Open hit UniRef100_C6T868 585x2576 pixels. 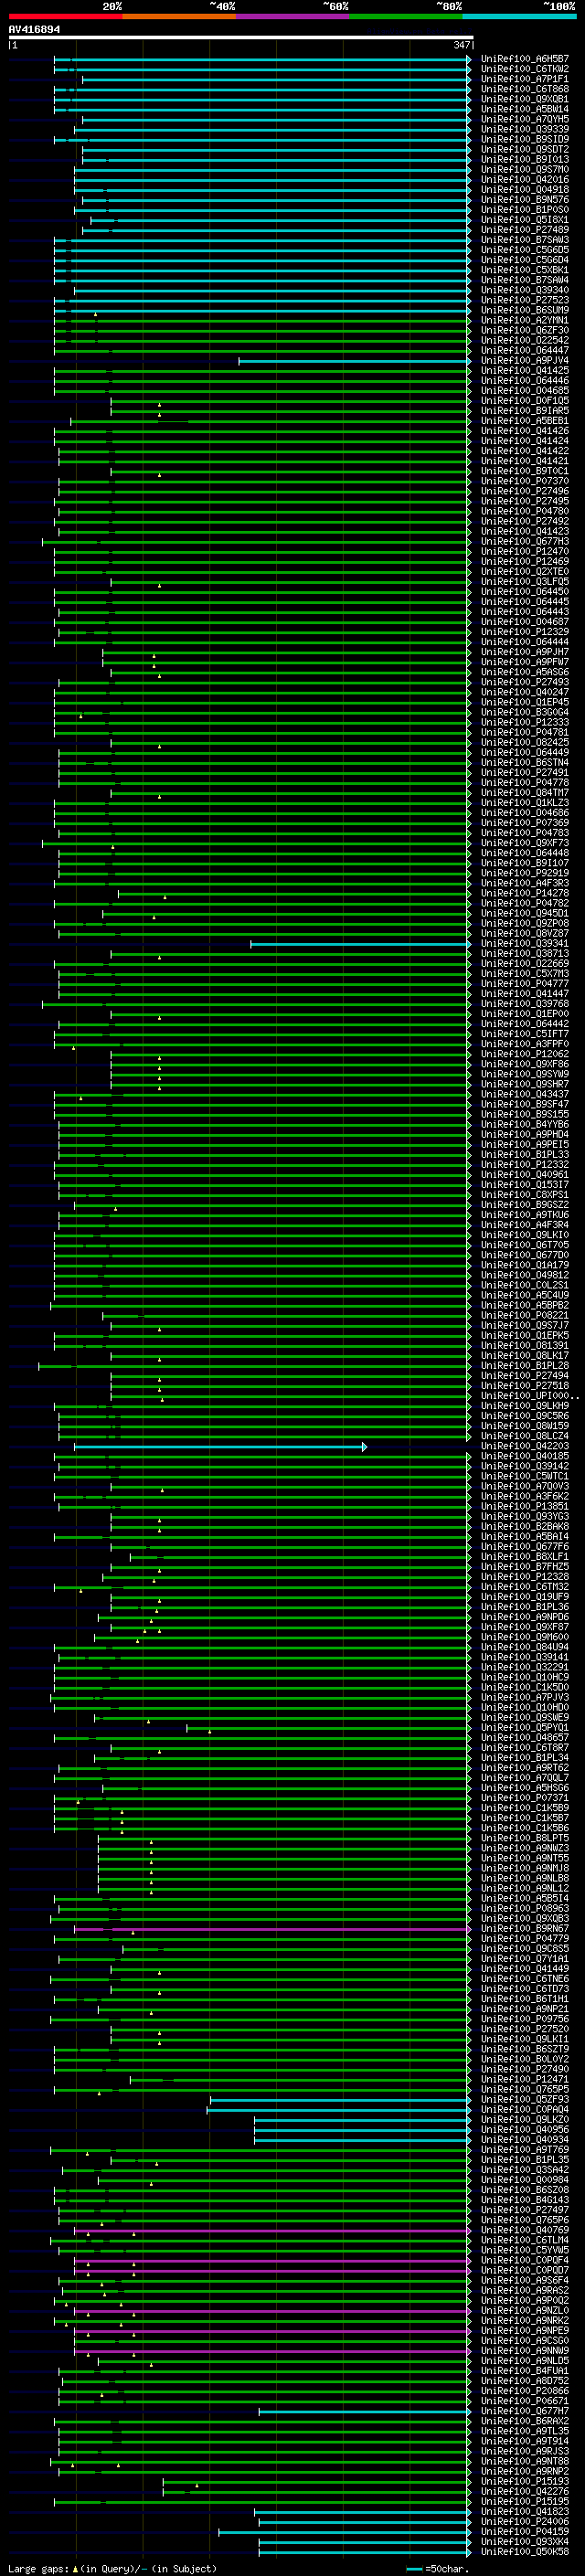pyautogui.click(x=524, y=89)
